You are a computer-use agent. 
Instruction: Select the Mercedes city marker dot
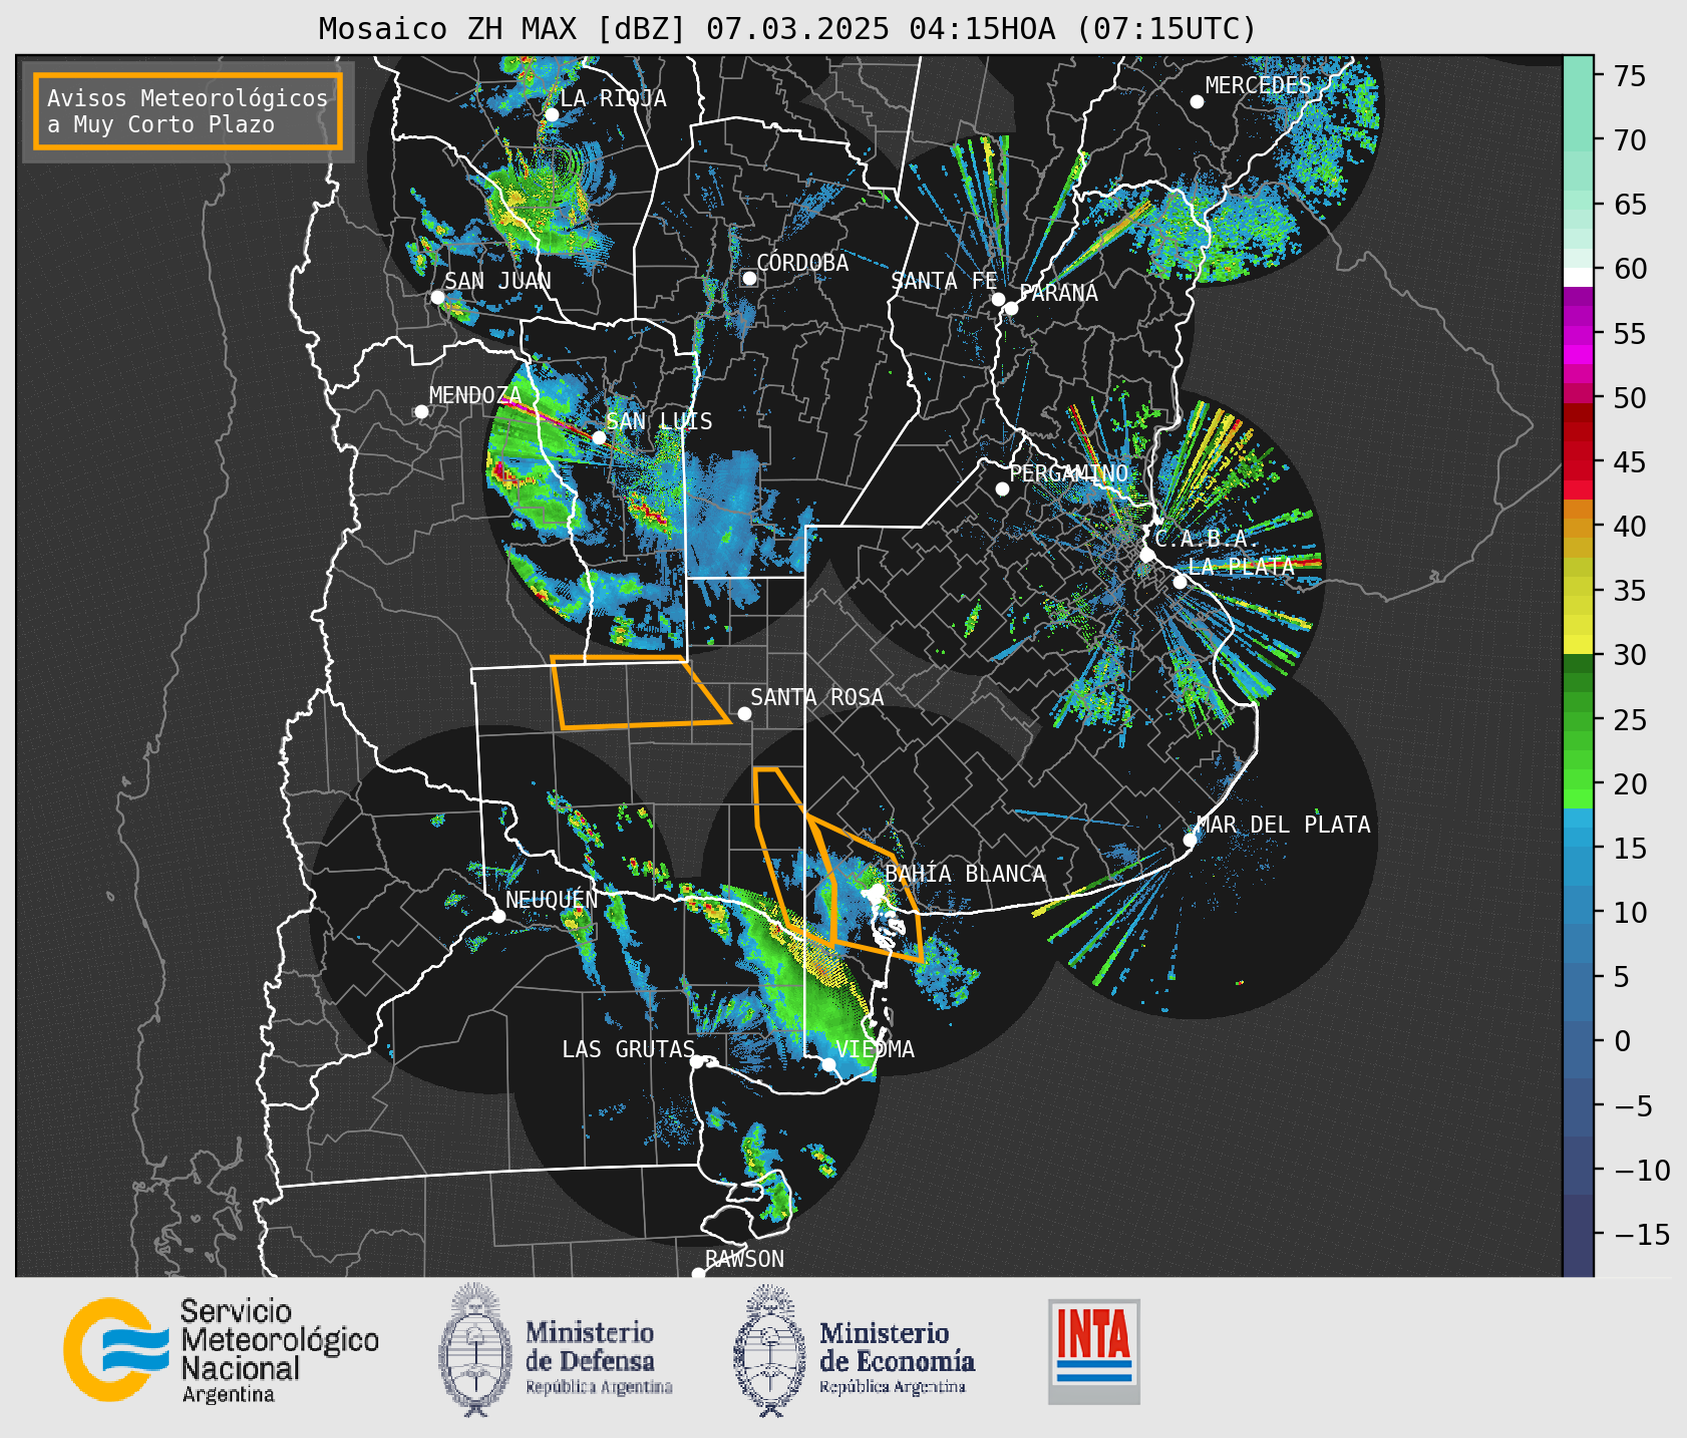(1197, 102)
